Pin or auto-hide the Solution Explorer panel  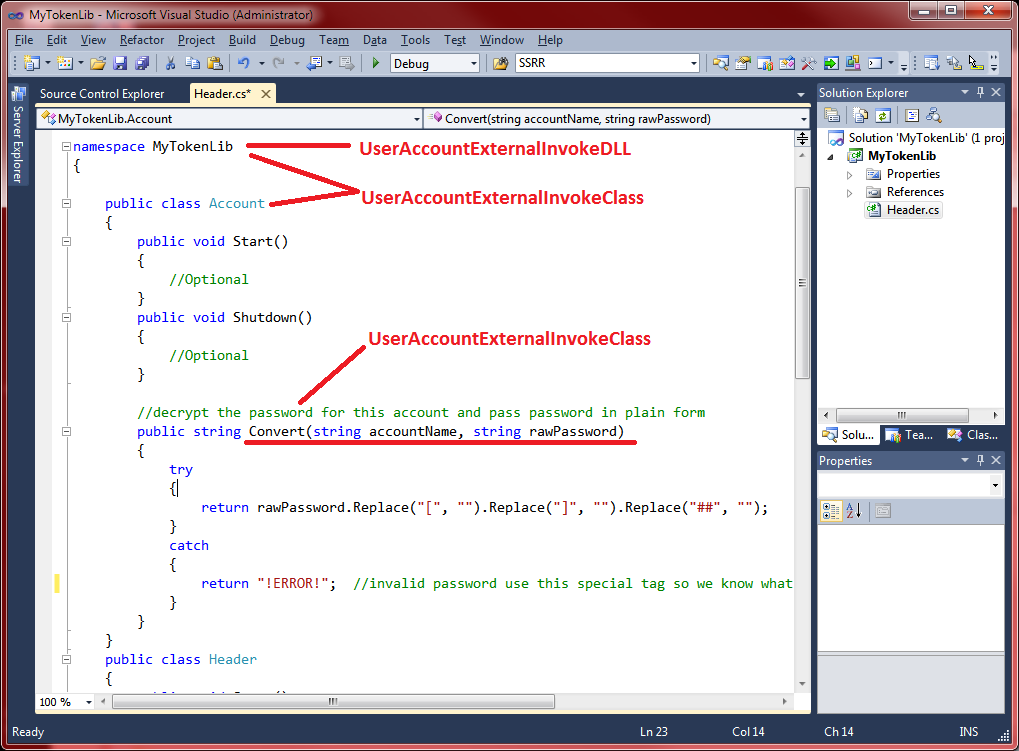tap(981, 92)
